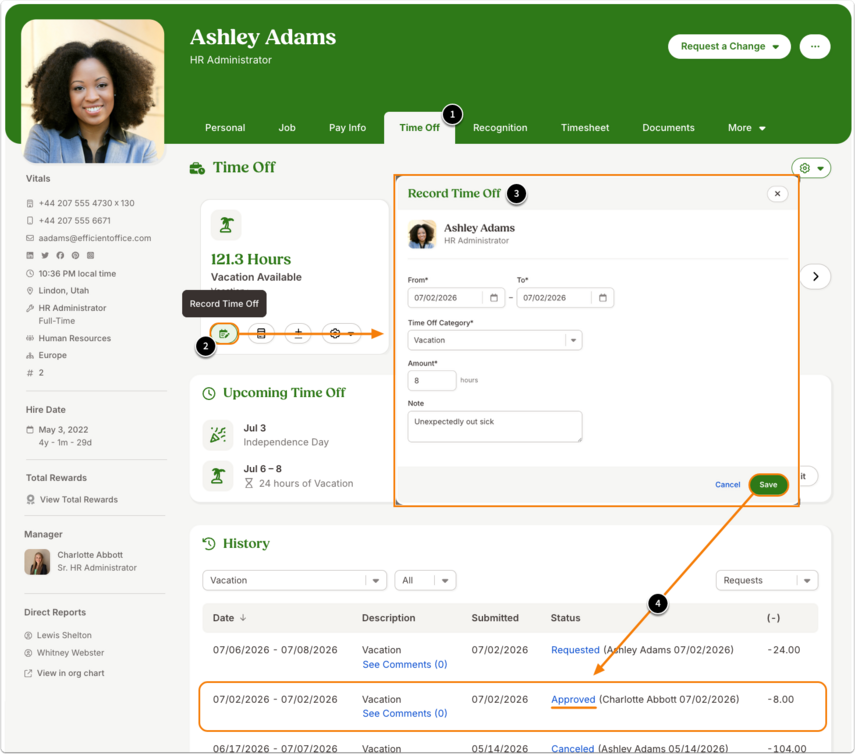The image size is (855, 754).
Task: Open the Request a Change dropdown
Action: point(729,46)
